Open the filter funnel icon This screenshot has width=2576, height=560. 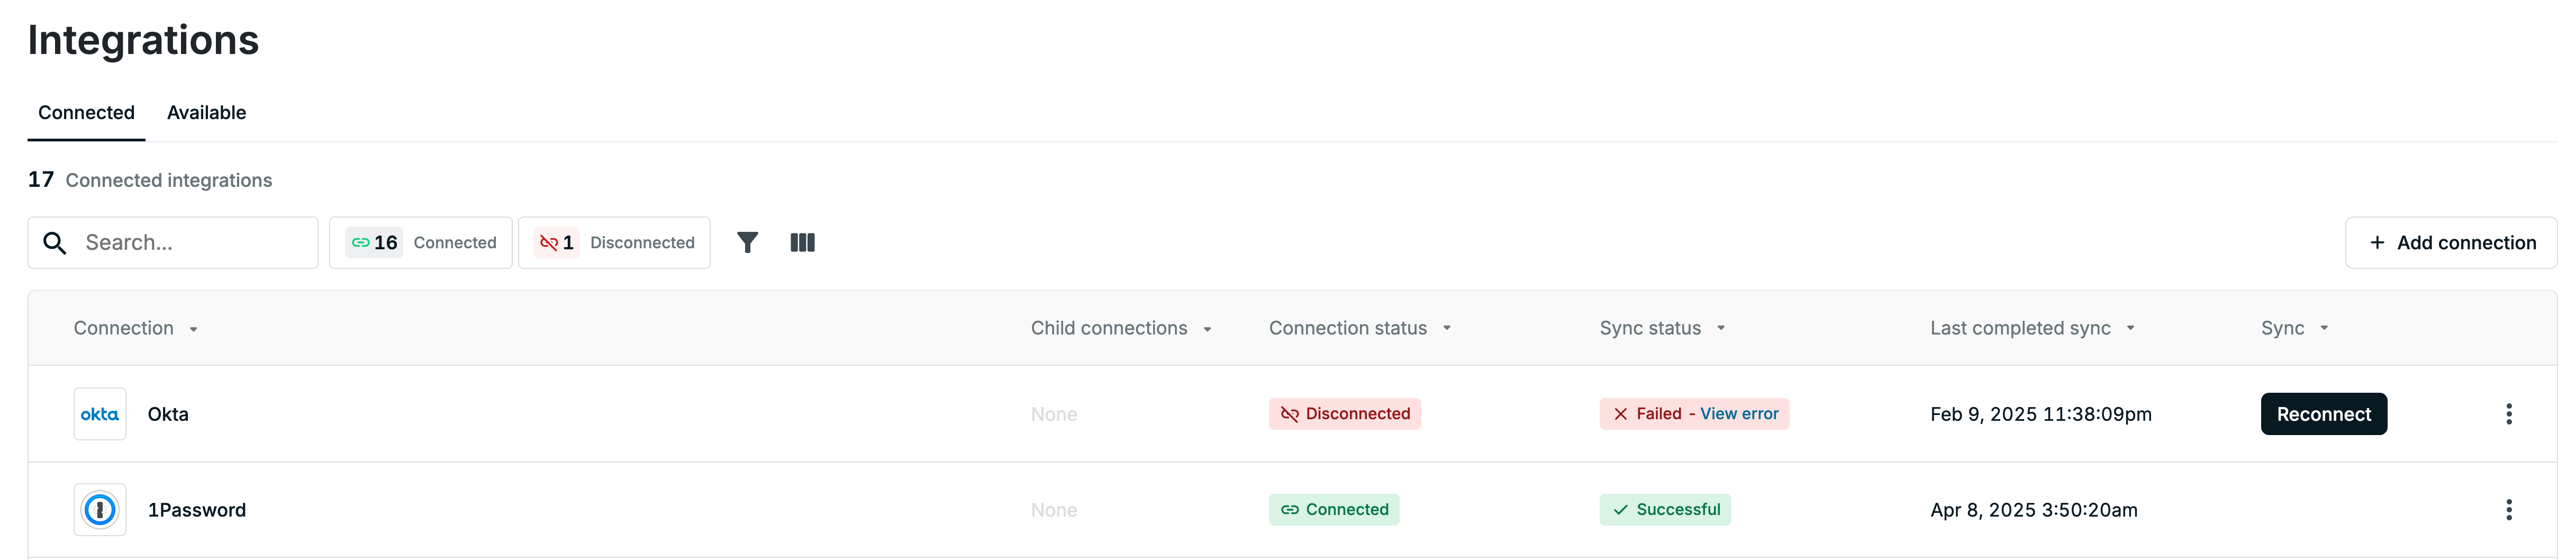click(x=747, y=243)
